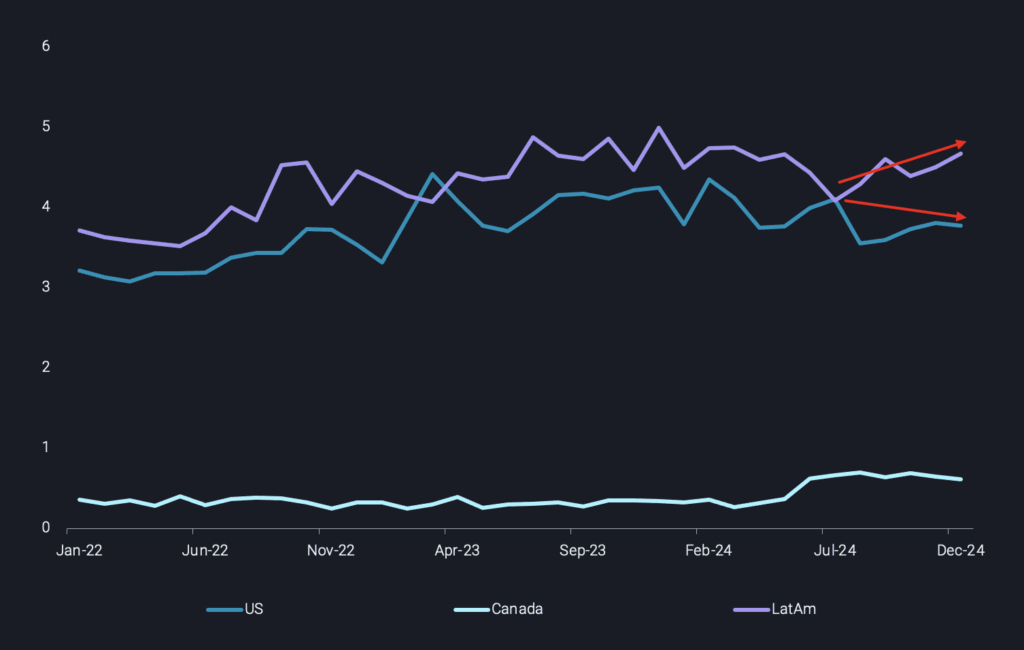Click the y-axis label 1

point(45,447)
